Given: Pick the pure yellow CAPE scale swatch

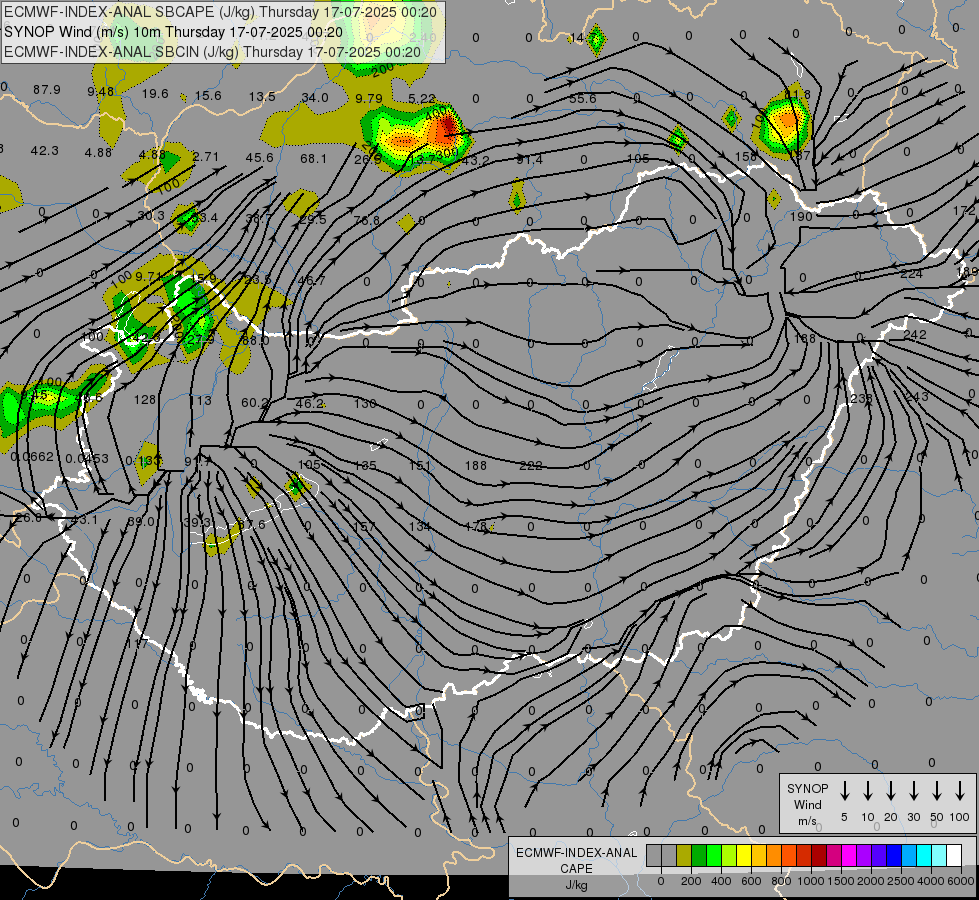Looking at the screenshot, I should coord(744,855).
